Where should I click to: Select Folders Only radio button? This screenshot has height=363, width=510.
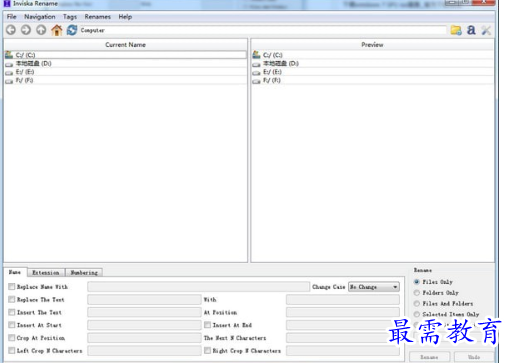coord(417,293)
